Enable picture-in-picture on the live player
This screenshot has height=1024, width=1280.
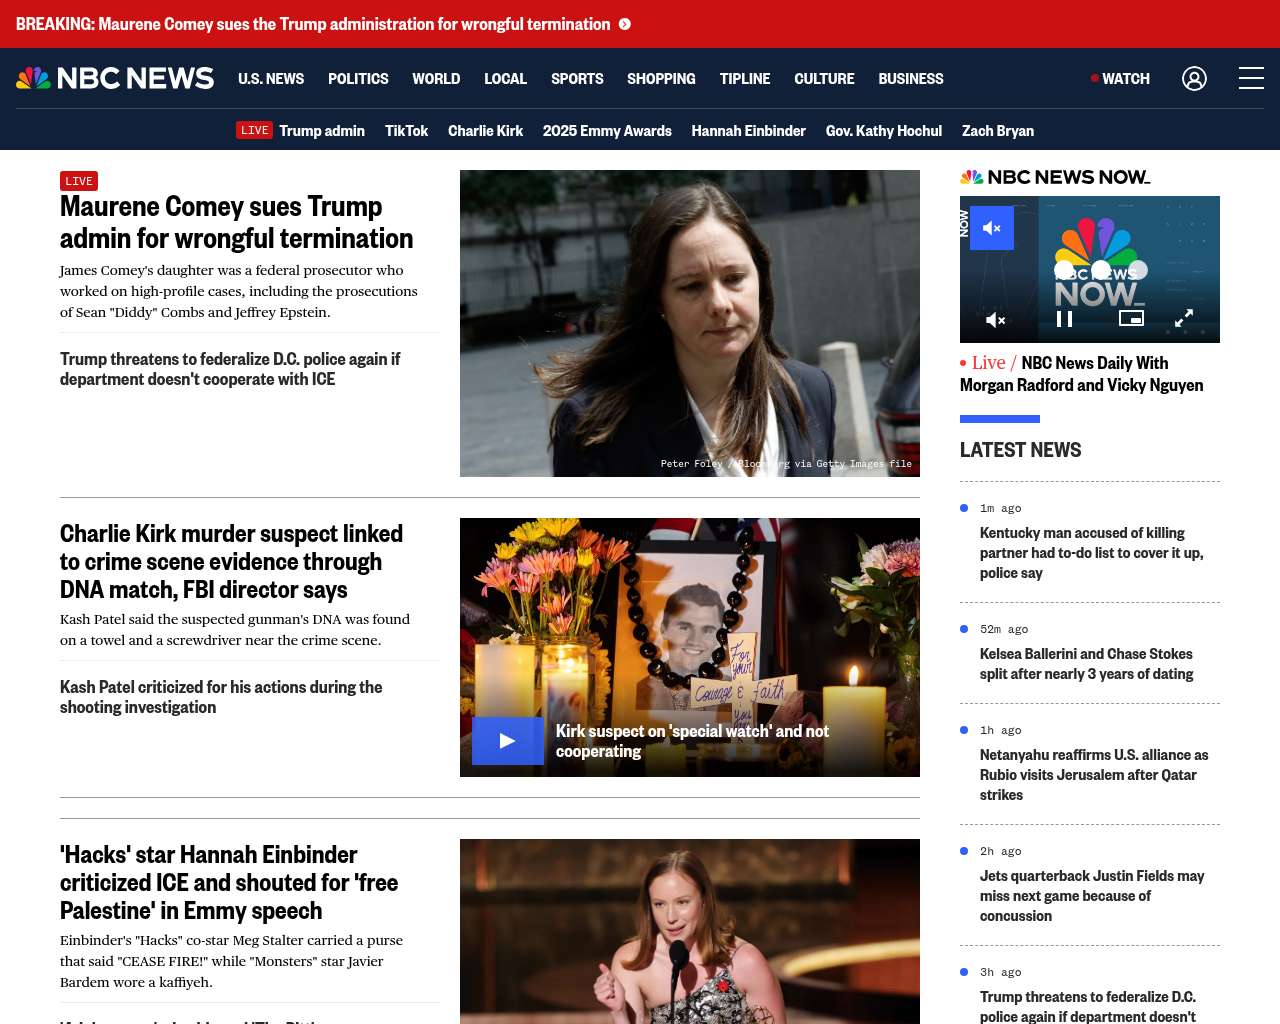1131,318
